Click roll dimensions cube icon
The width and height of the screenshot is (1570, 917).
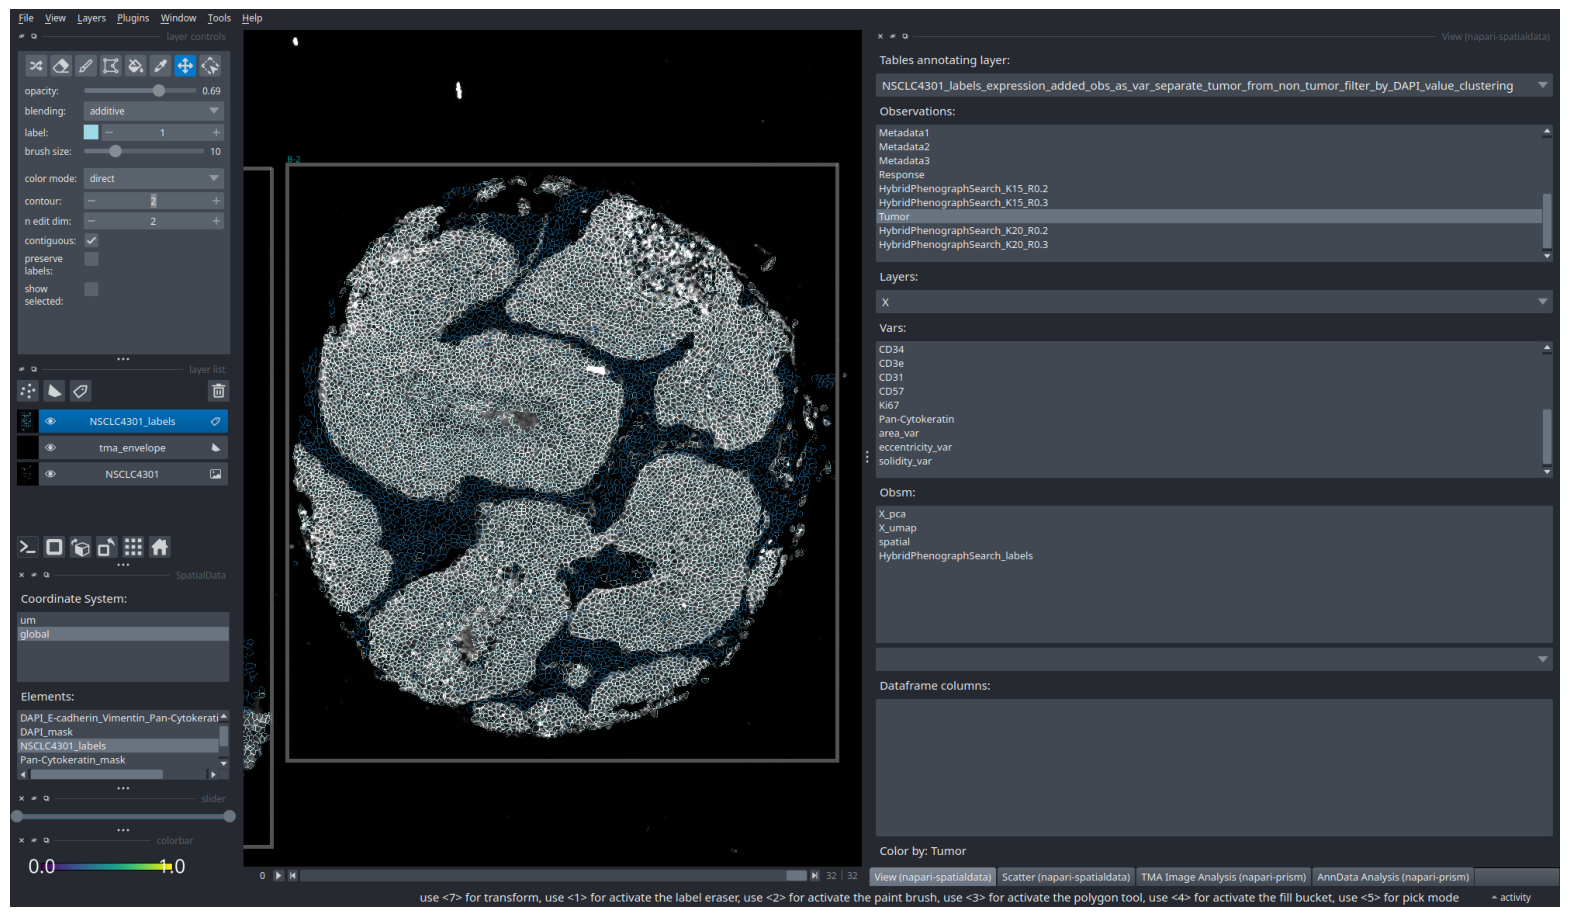80,547
